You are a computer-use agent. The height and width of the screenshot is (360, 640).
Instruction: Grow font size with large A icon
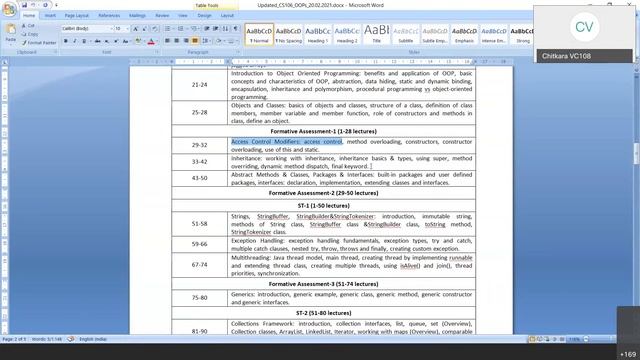[136, 29]
